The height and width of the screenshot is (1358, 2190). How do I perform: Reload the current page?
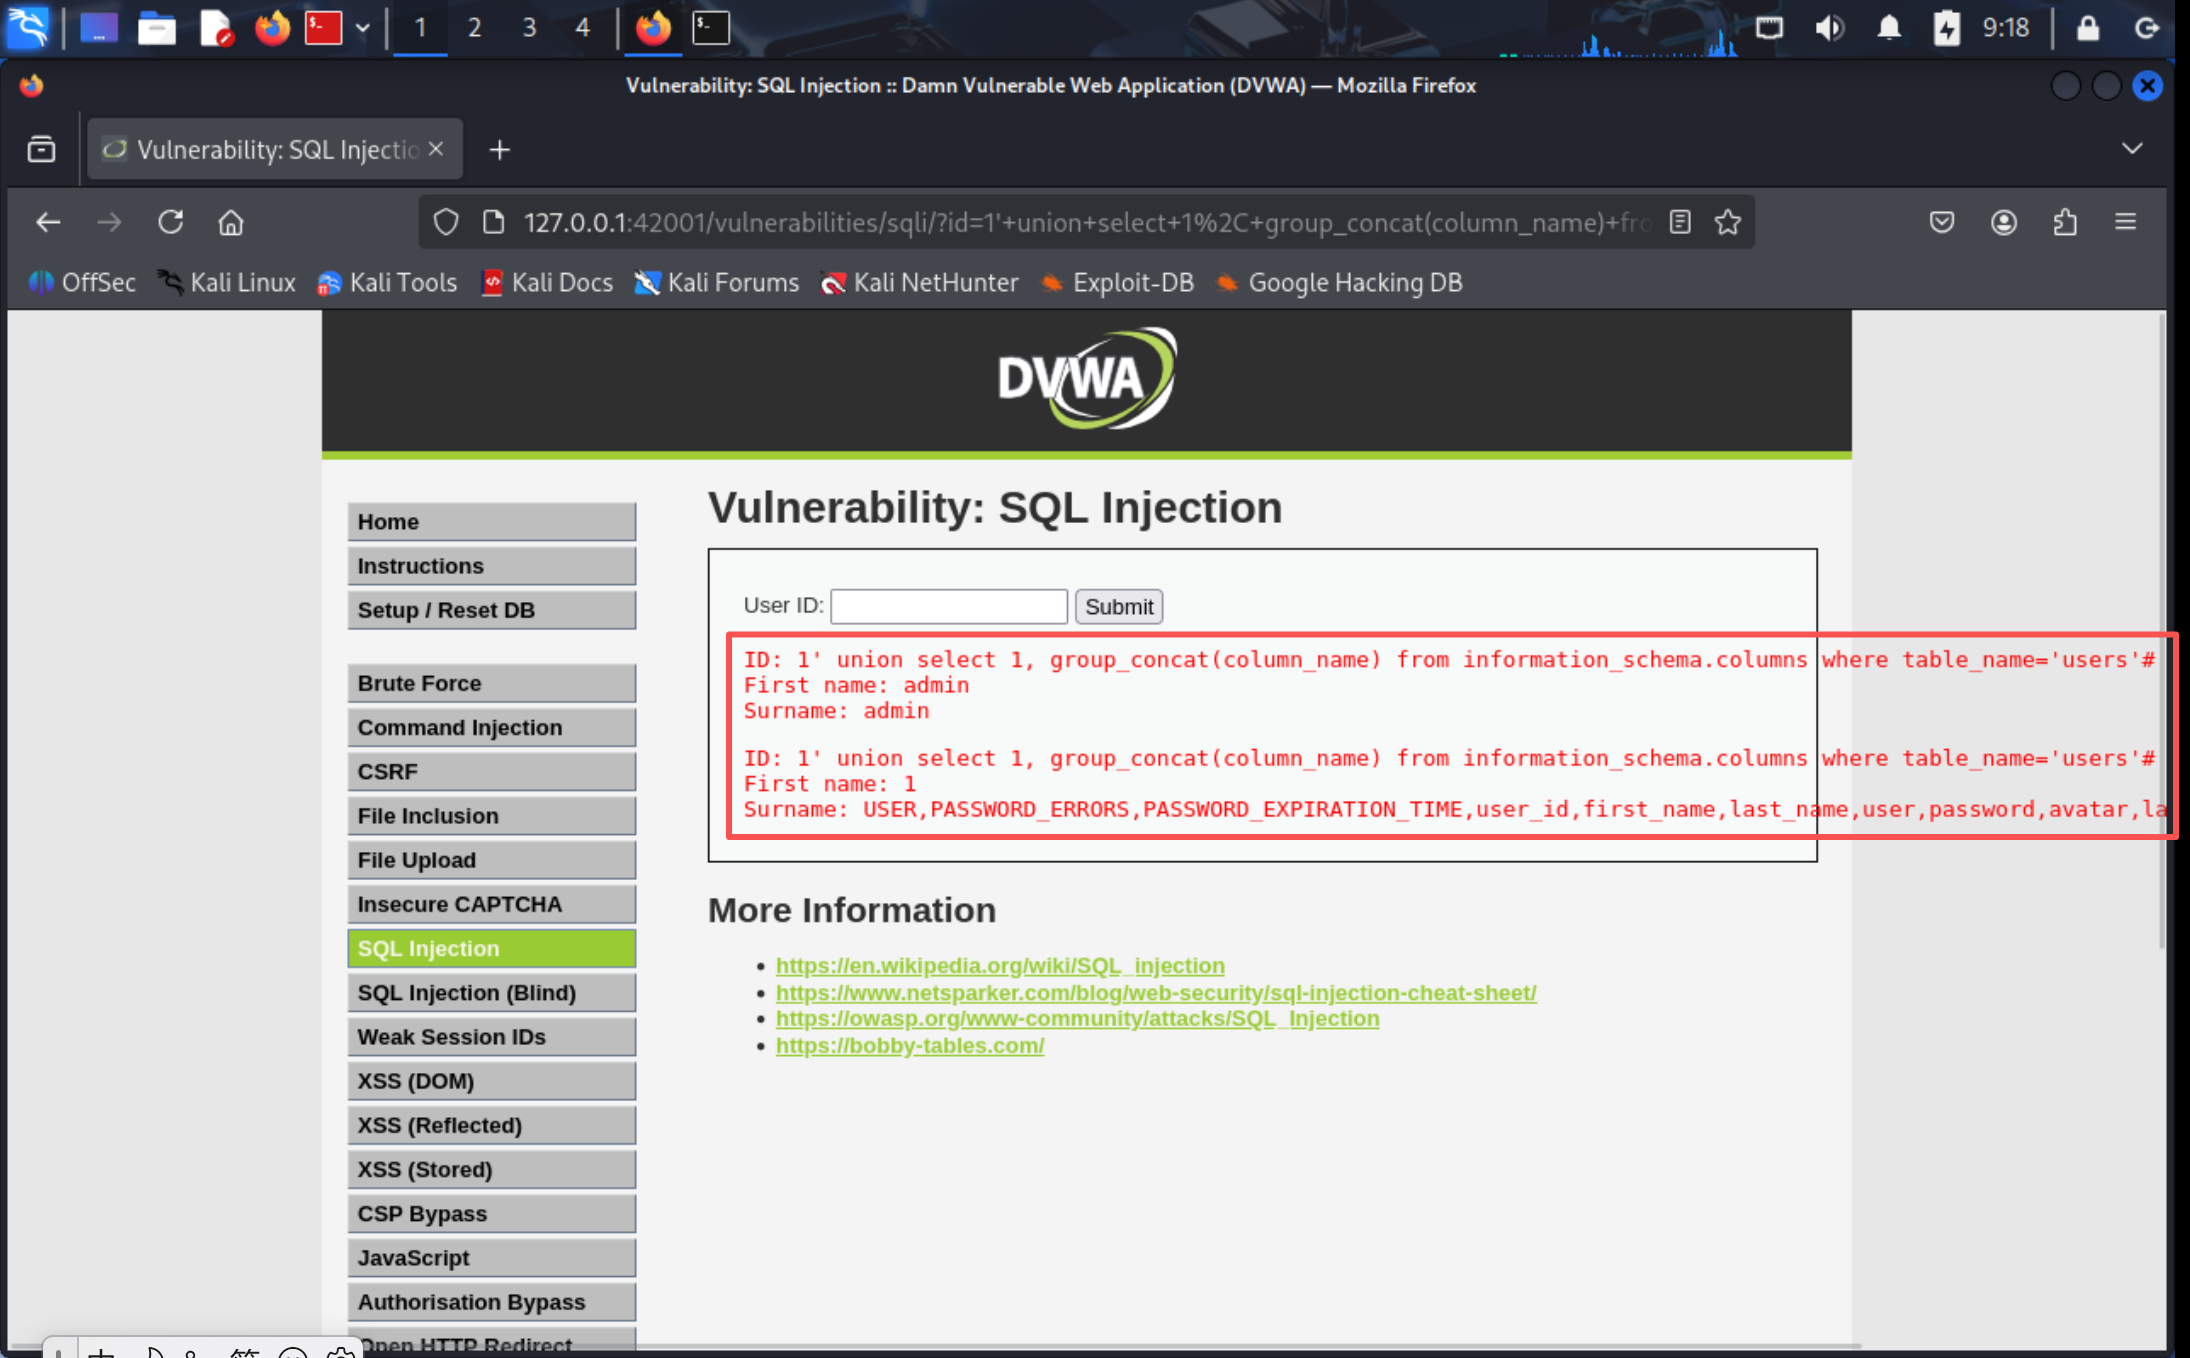tap(170, 222)
